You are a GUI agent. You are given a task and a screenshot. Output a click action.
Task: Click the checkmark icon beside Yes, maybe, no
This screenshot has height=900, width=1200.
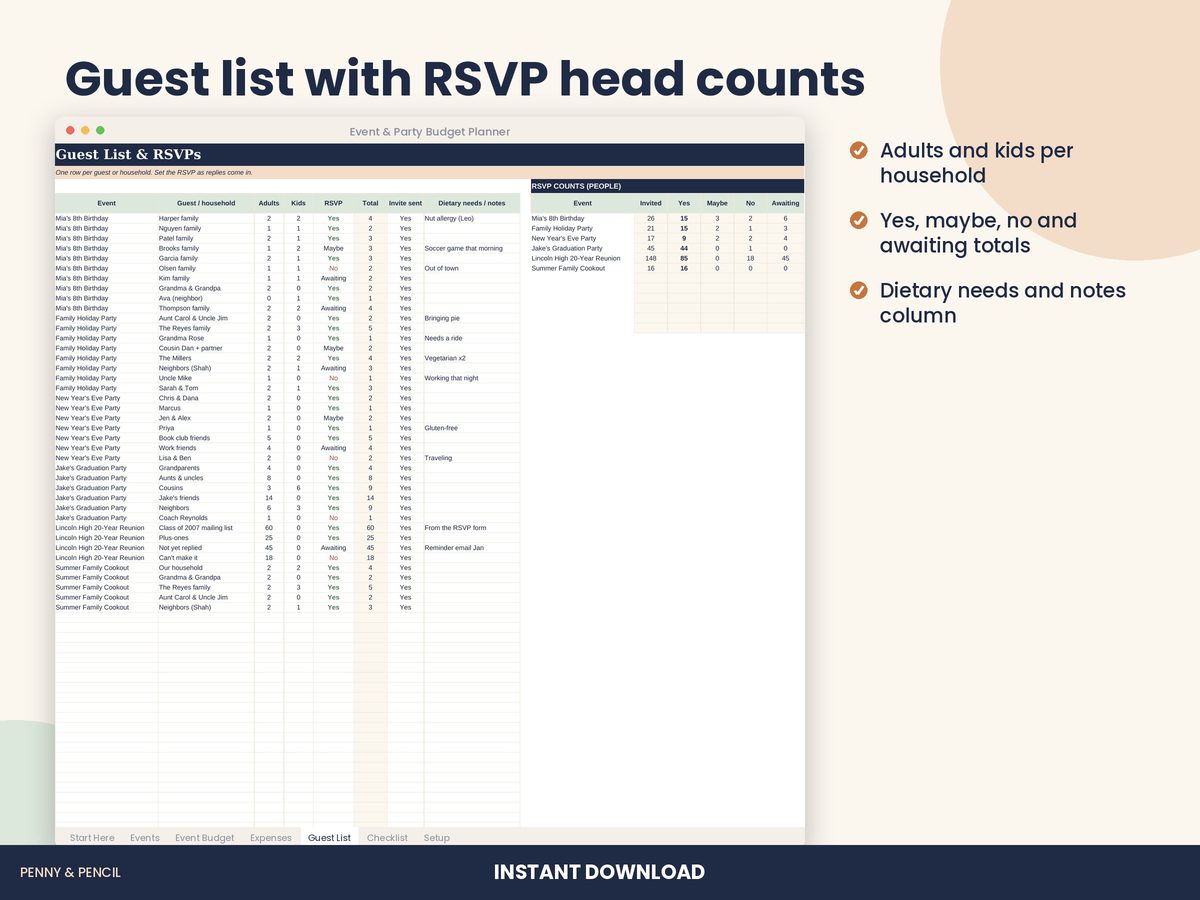(x=858, y=220)
